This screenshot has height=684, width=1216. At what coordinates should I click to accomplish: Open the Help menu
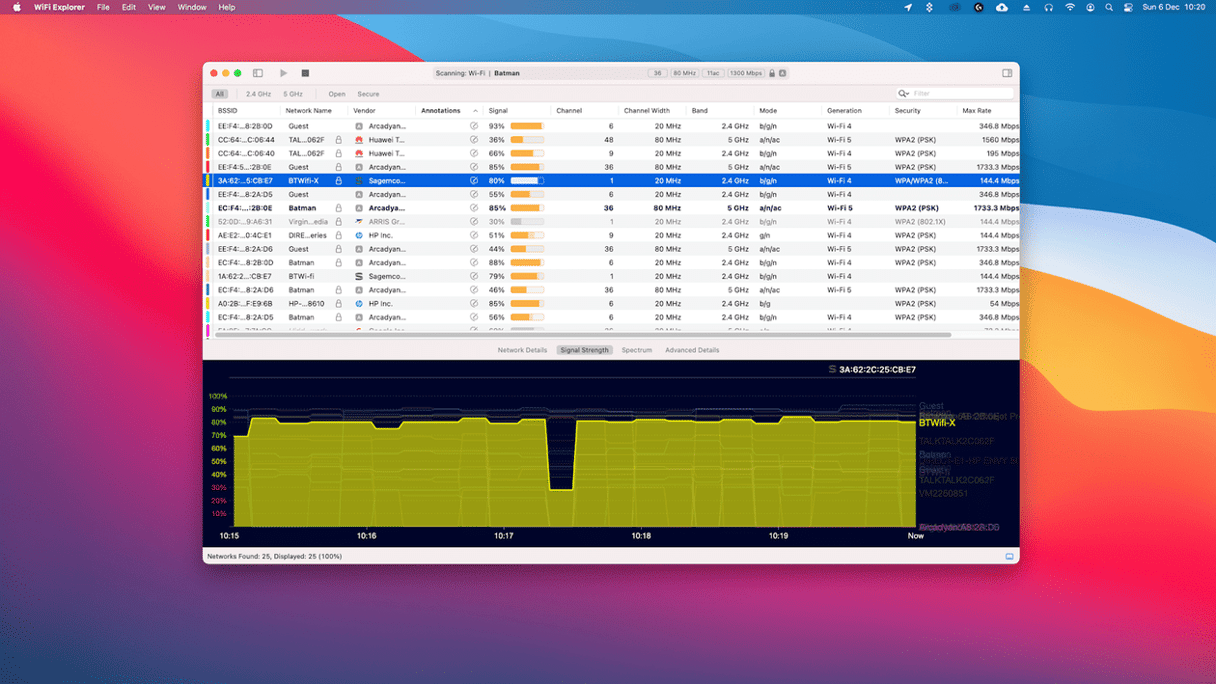pyautogui.click(x=227, y=7)
